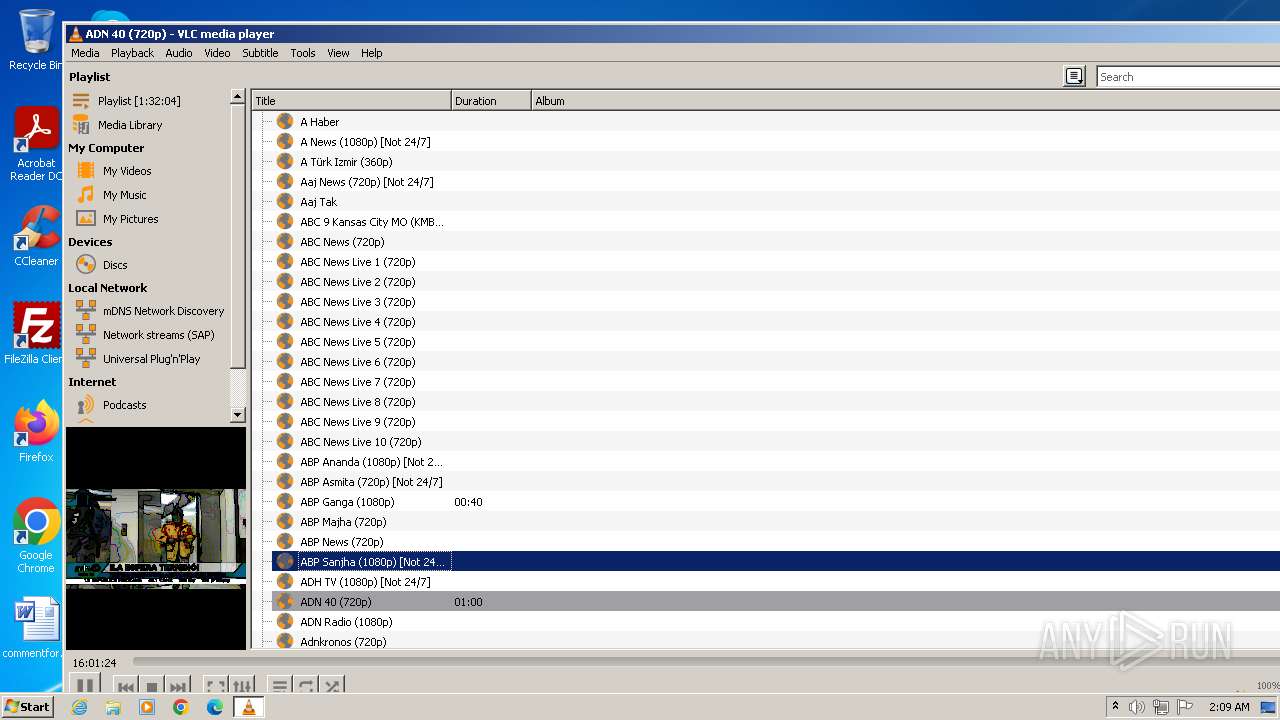This screenshot has width=1280, height=720.
Task: Open CCleaner desktop shortcut
Action: click(x=36, y=237)
